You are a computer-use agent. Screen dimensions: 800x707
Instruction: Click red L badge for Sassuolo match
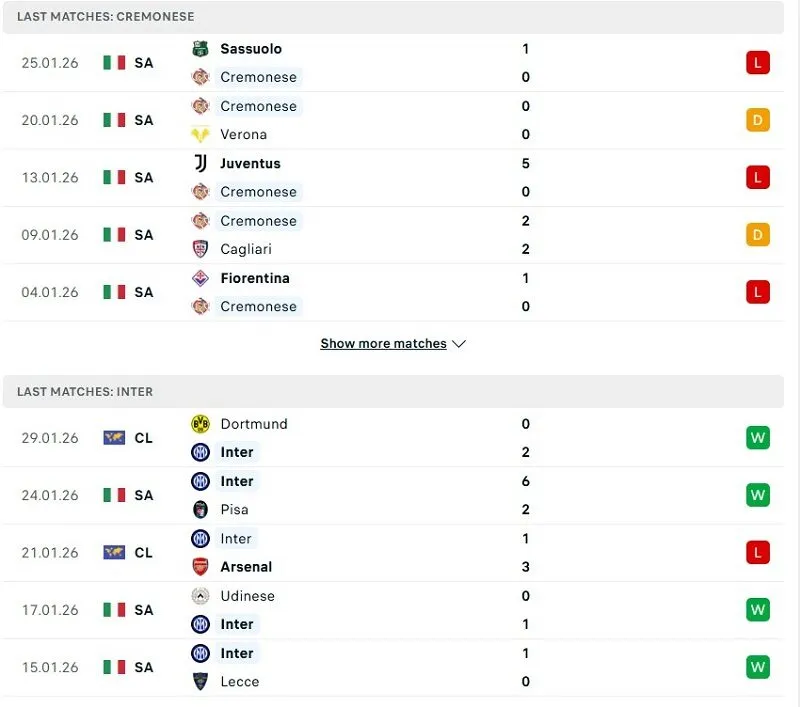pyautogui.click(x=757, y=63)
